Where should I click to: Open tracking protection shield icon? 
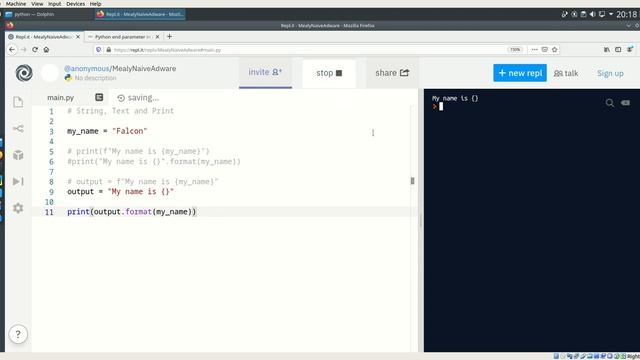98,49
